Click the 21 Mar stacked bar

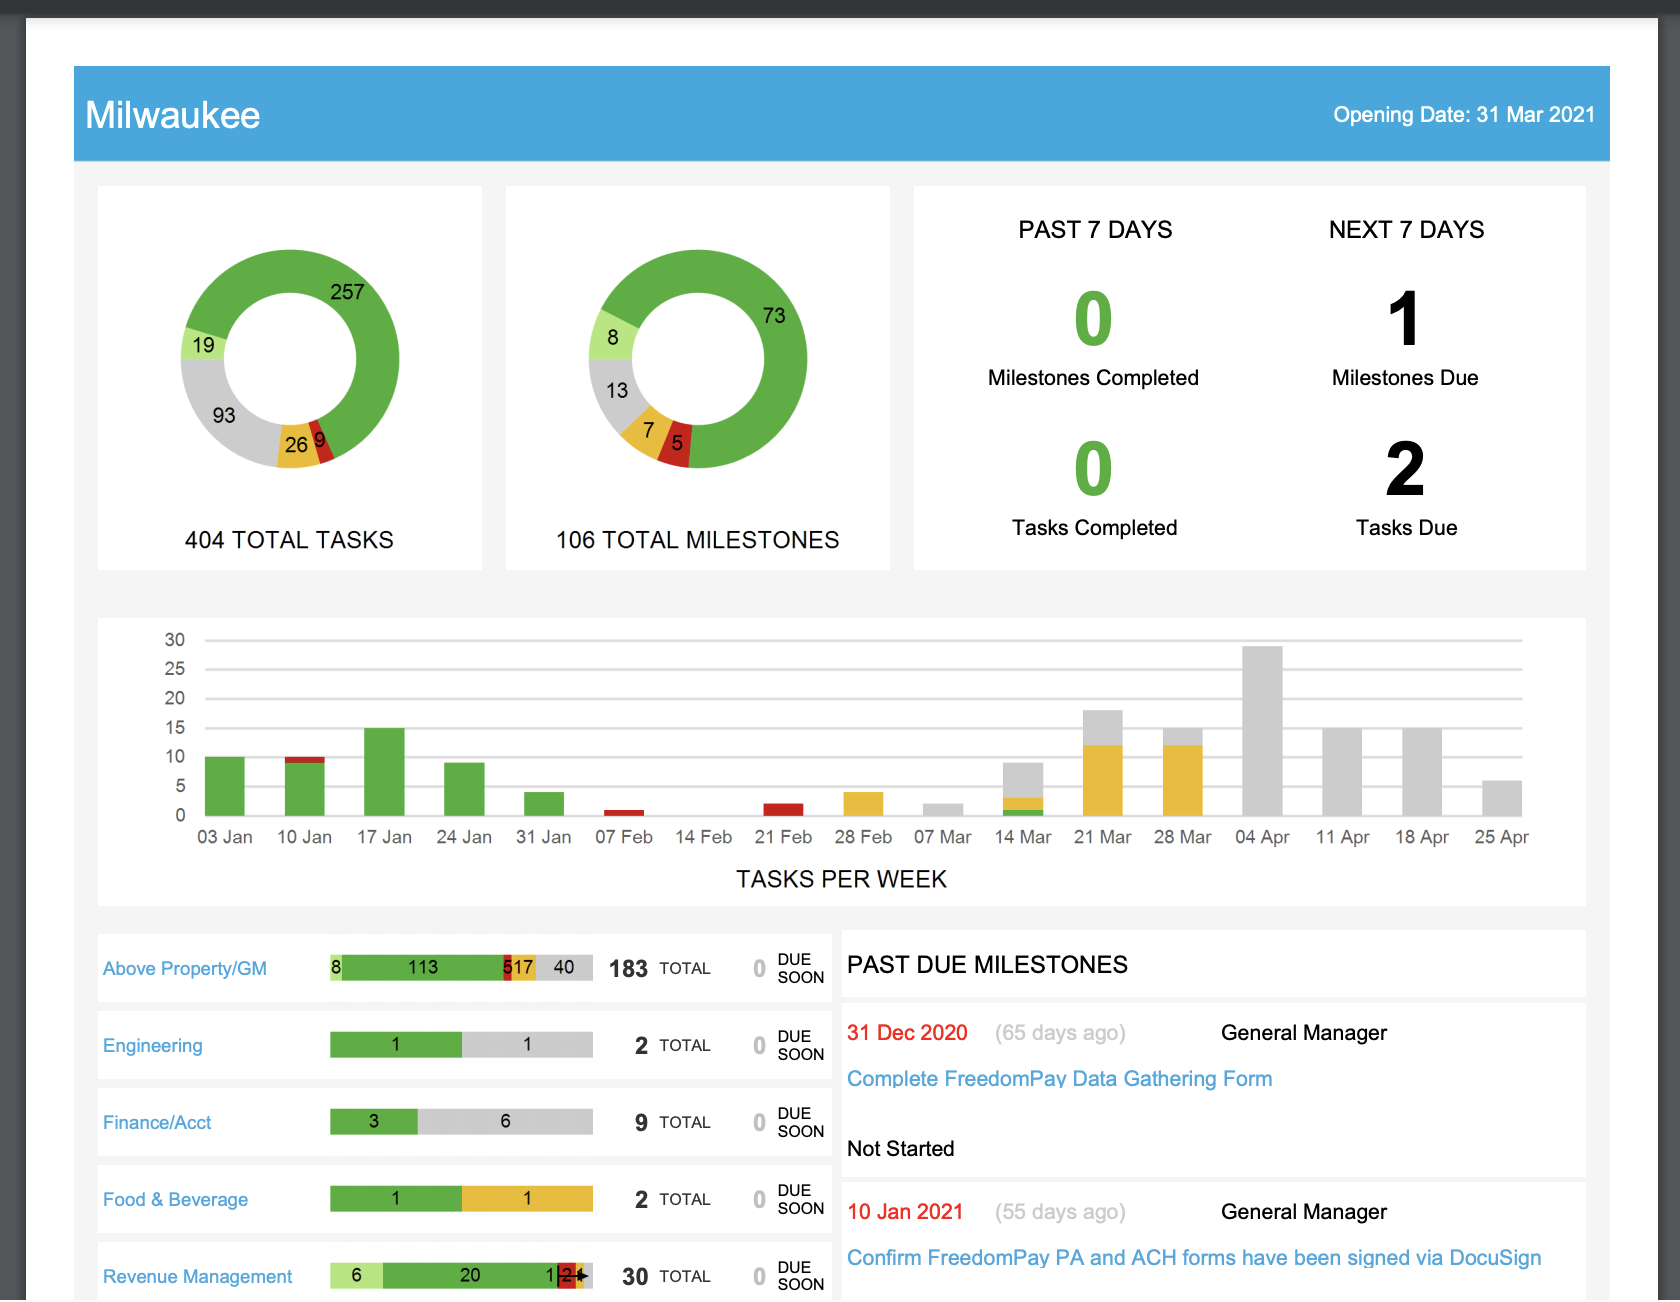[x=1102, y=763]
